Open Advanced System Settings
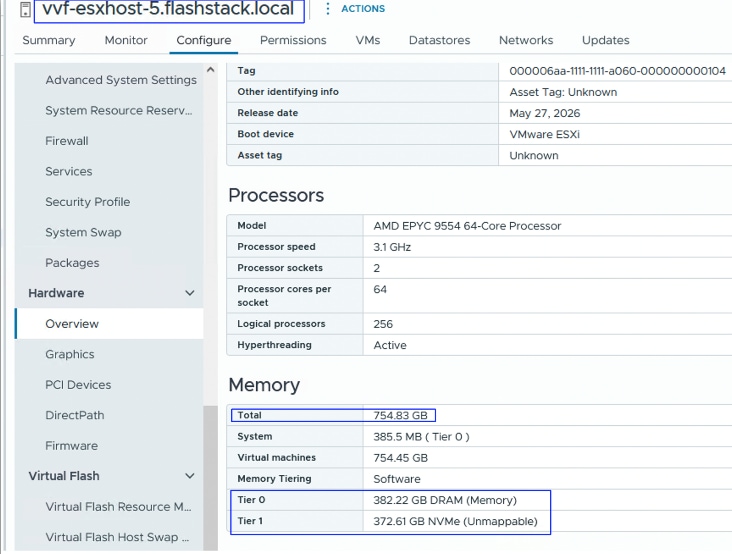Screen dimensions: 732x554 (x=121, y=80)
